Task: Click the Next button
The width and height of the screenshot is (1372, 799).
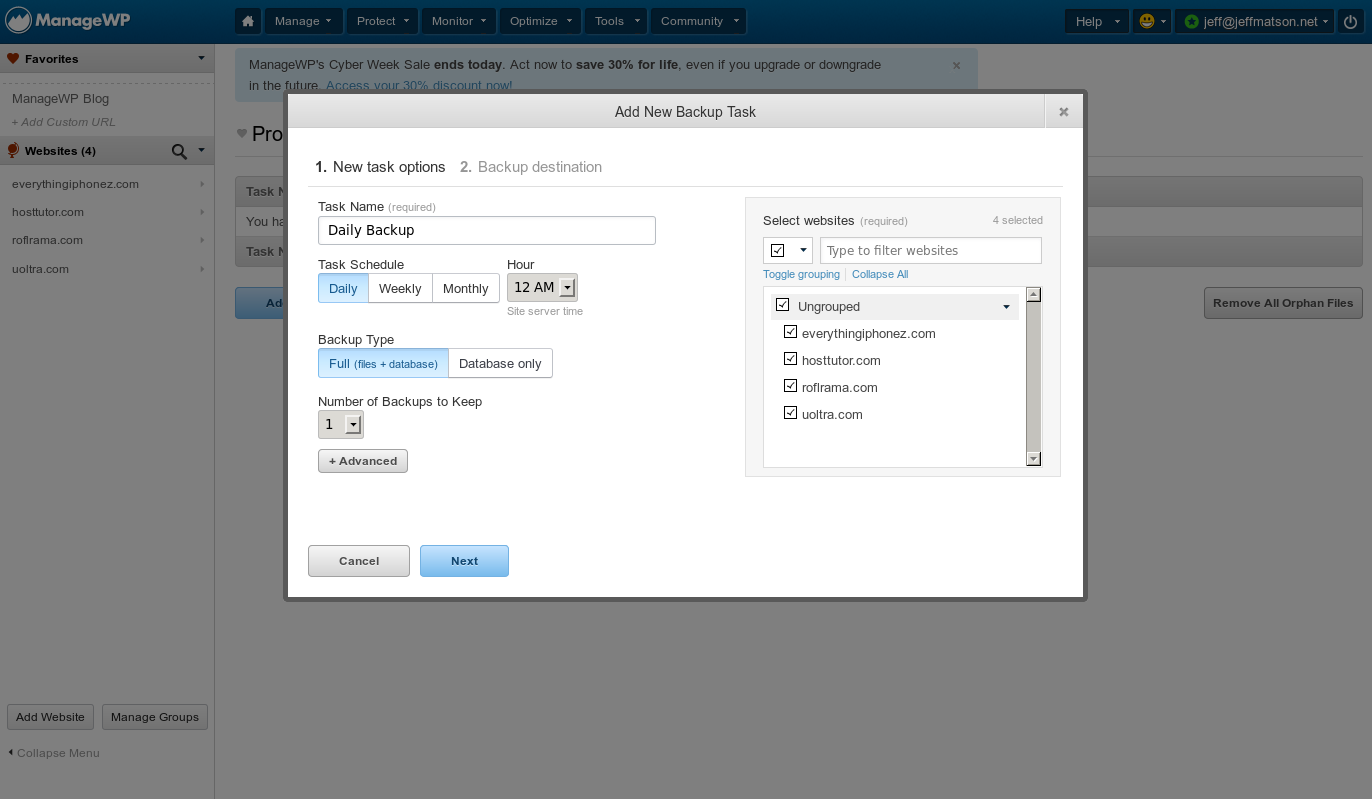Action: point(464,561)
